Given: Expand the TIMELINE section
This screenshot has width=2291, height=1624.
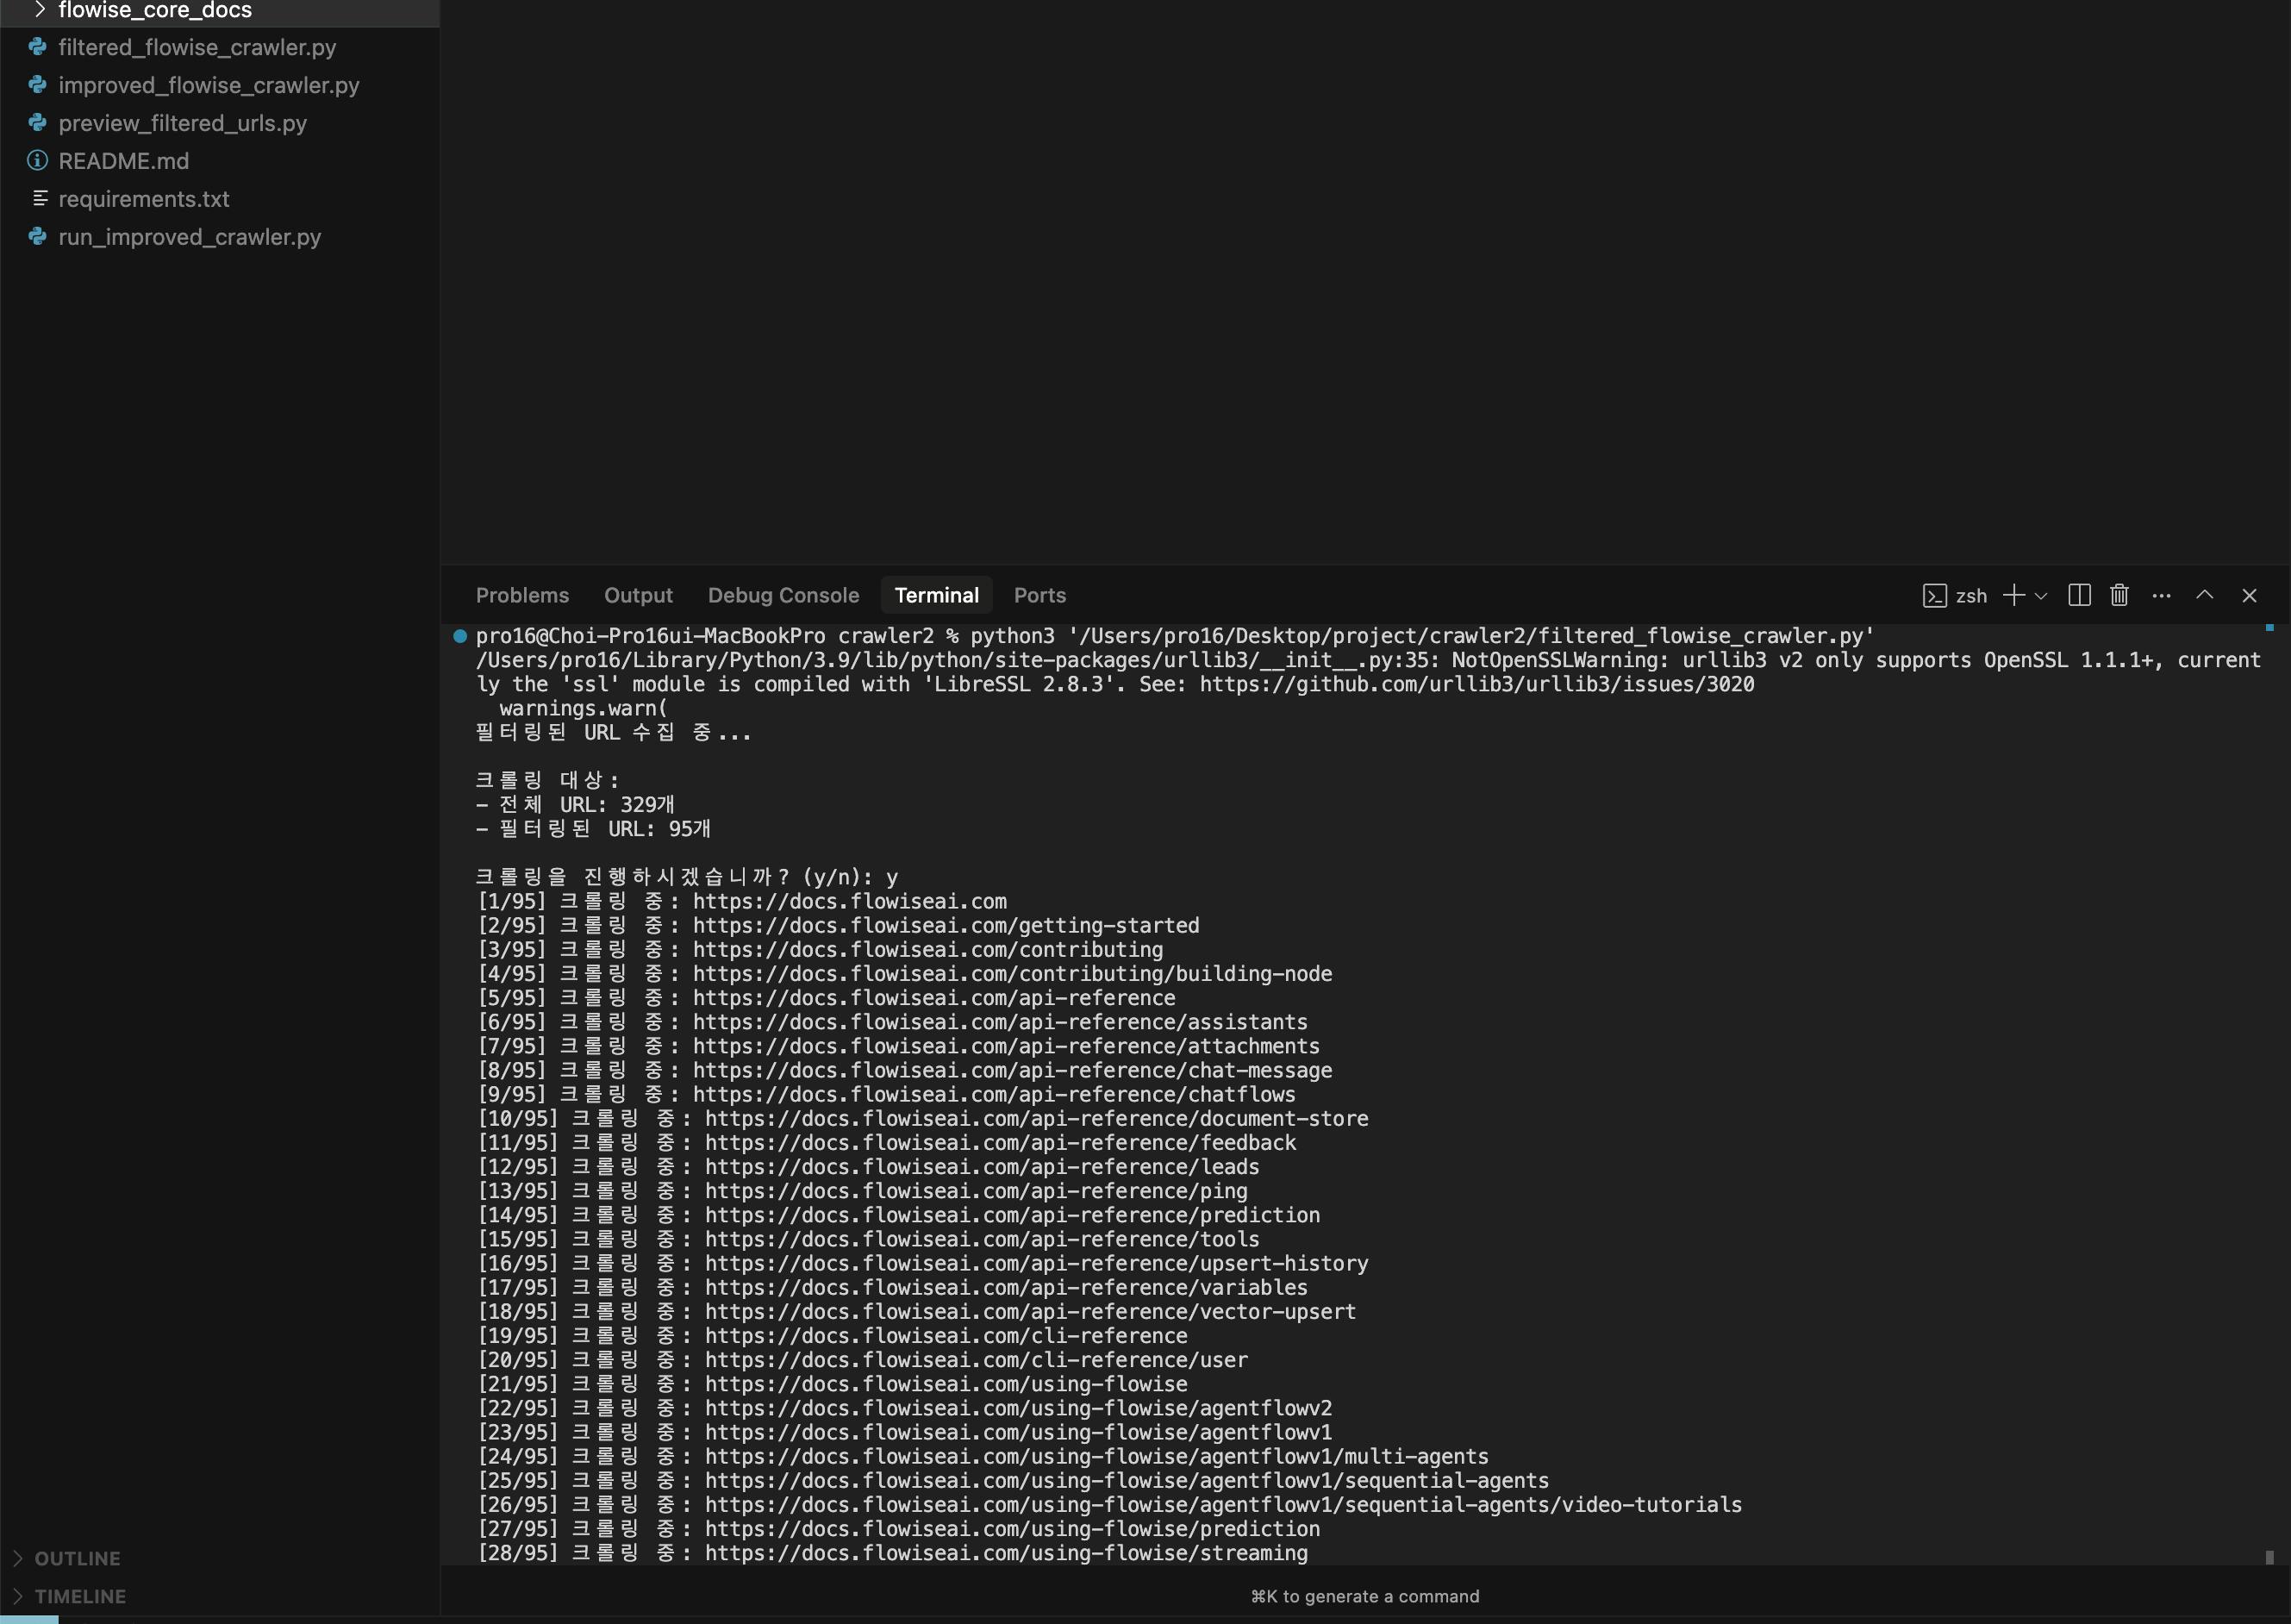Looking at the screenshot, I should (80, 1596).
